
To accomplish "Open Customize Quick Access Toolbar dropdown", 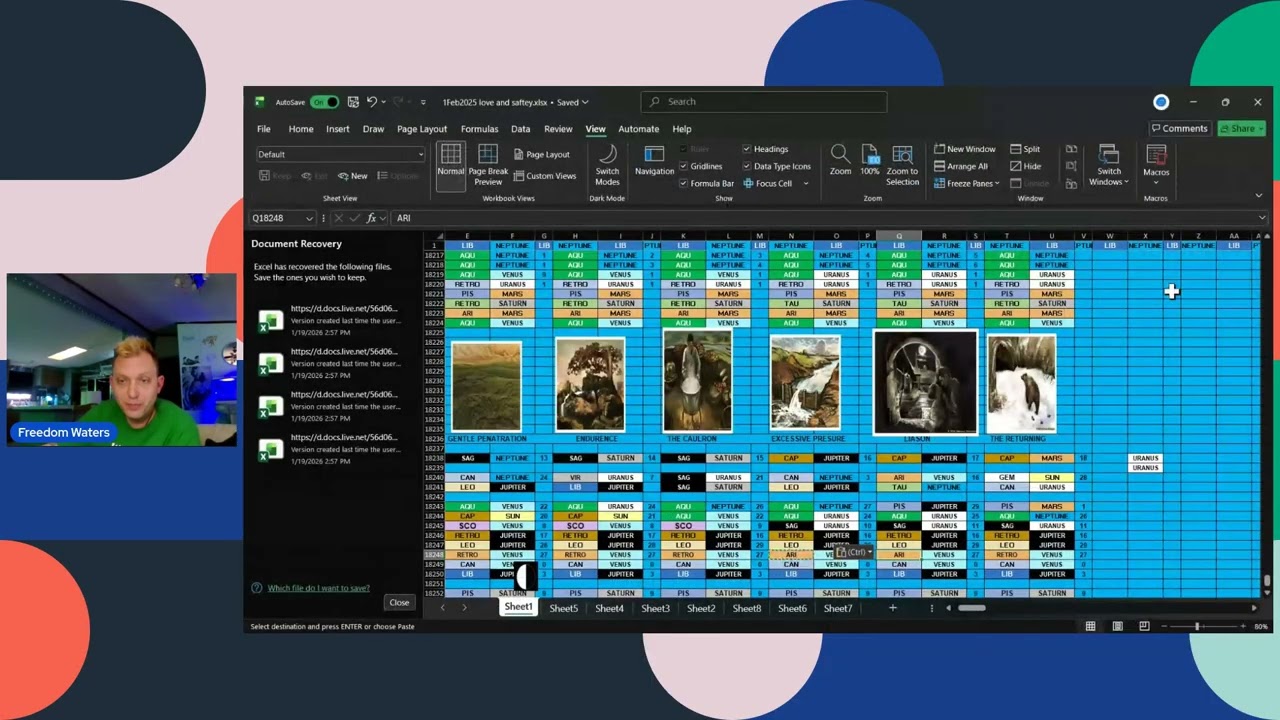I will point(422,102).
